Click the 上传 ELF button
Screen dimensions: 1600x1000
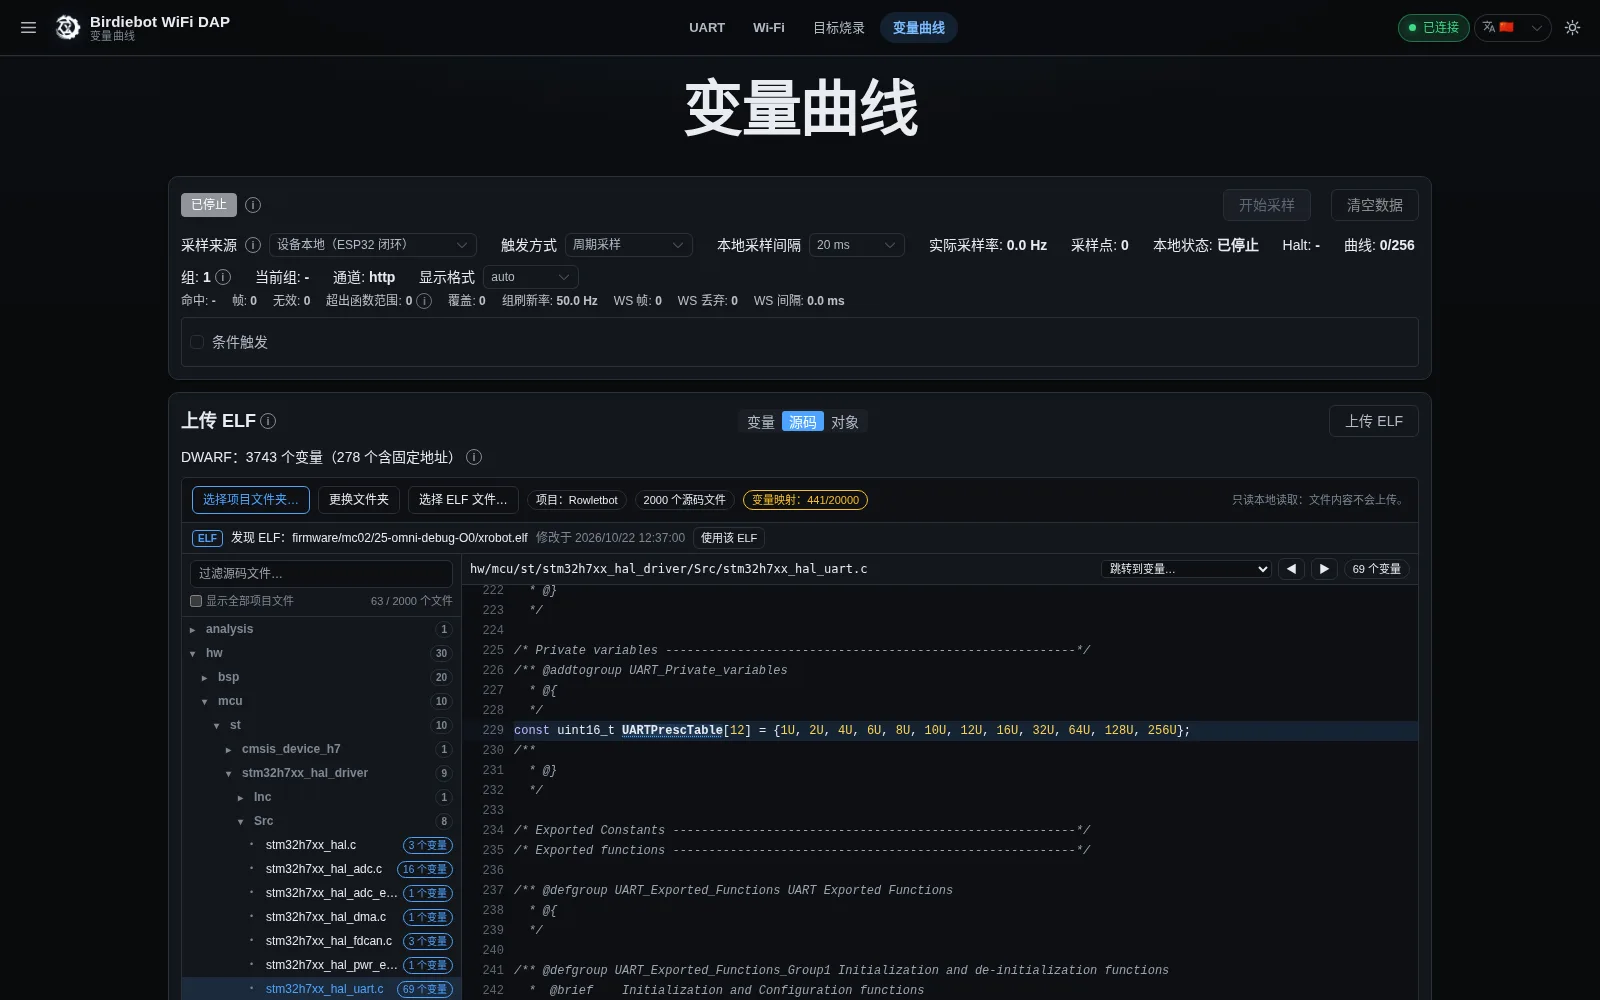(x=1374, y=421)
